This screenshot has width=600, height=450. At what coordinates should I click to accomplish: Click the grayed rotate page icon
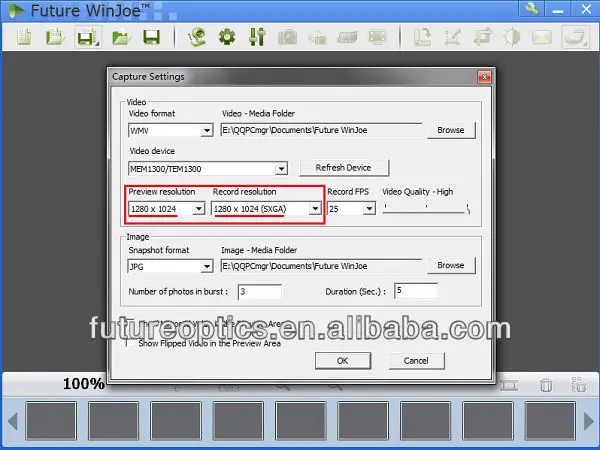pos(422,38)
